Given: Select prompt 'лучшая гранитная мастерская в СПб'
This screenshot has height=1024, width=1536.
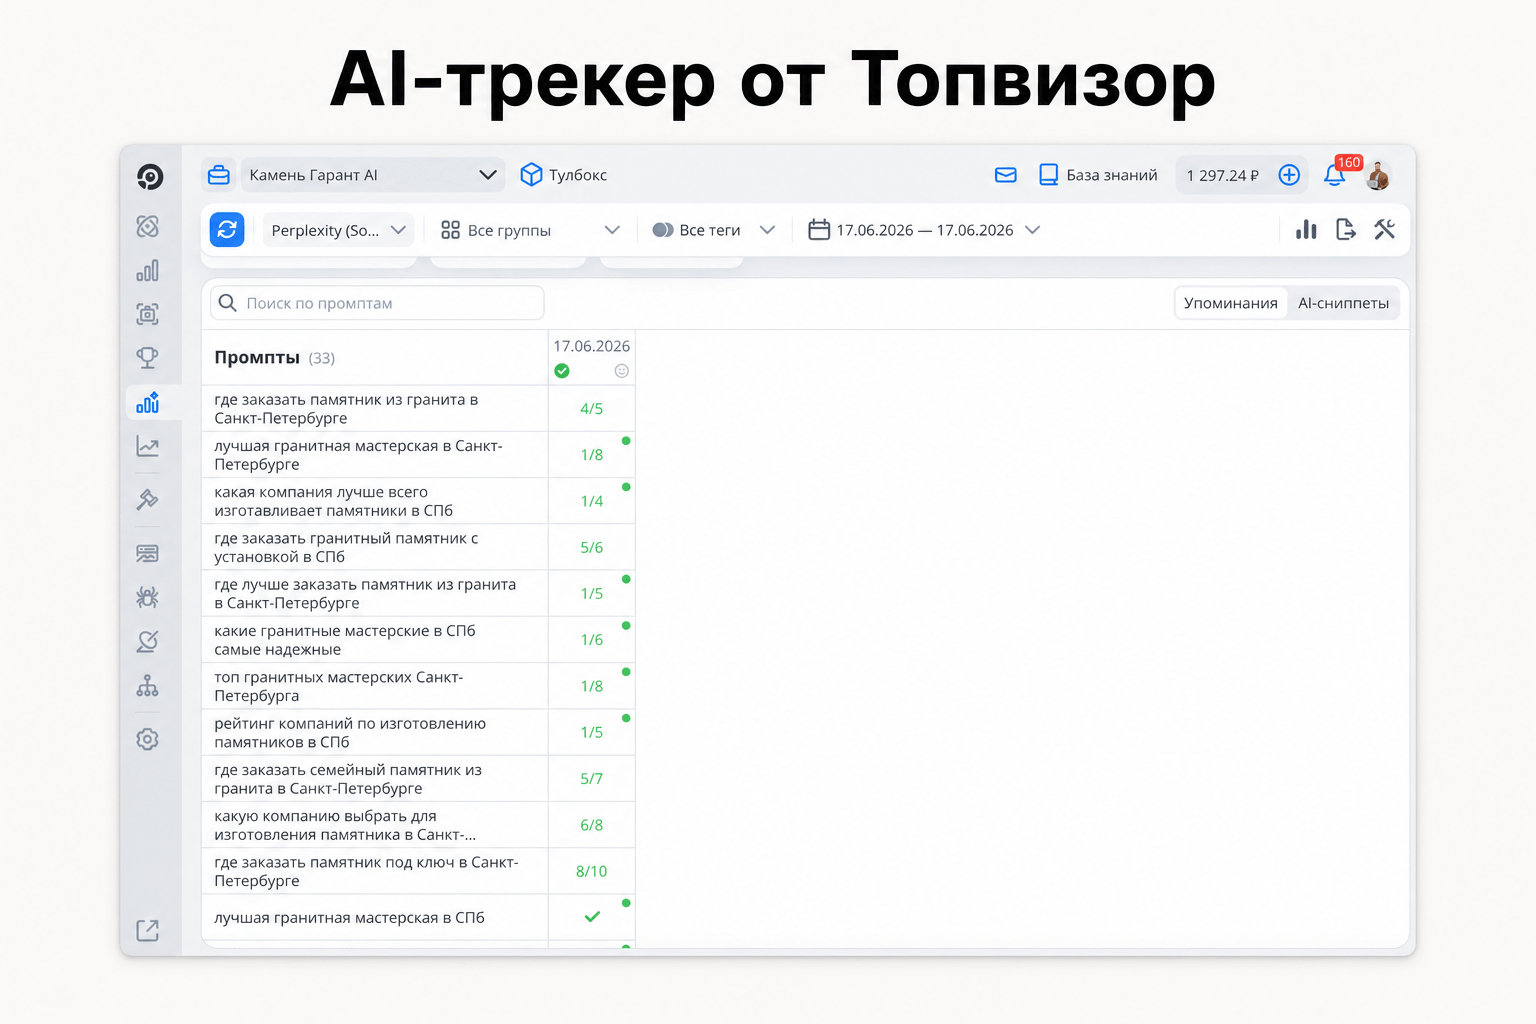Looking at the screenshot, I should pyautogui.click(x=375, y=917).
